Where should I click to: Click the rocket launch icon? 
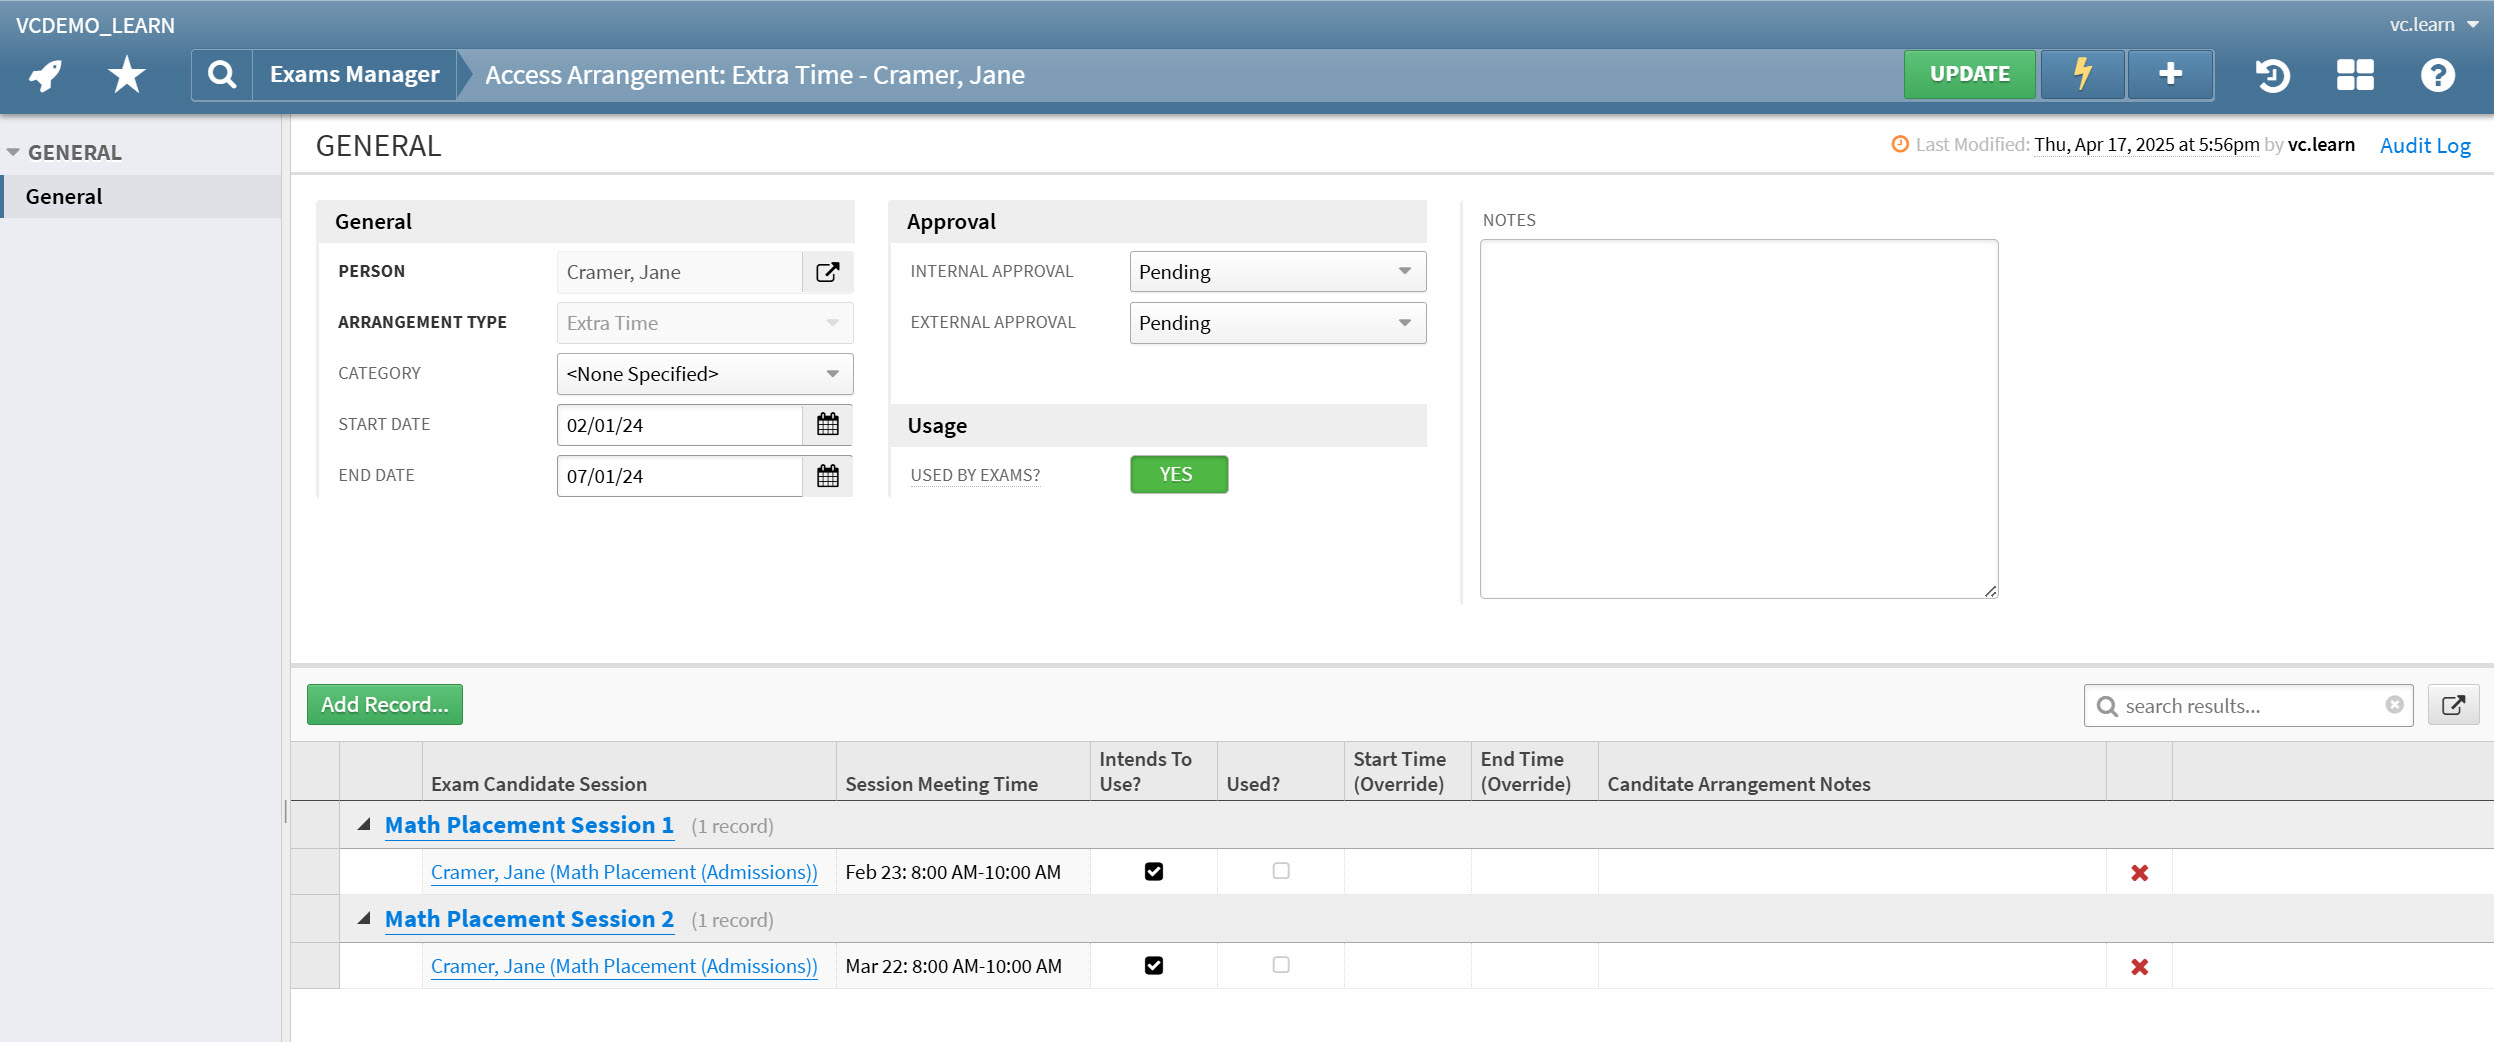(45, 75)
